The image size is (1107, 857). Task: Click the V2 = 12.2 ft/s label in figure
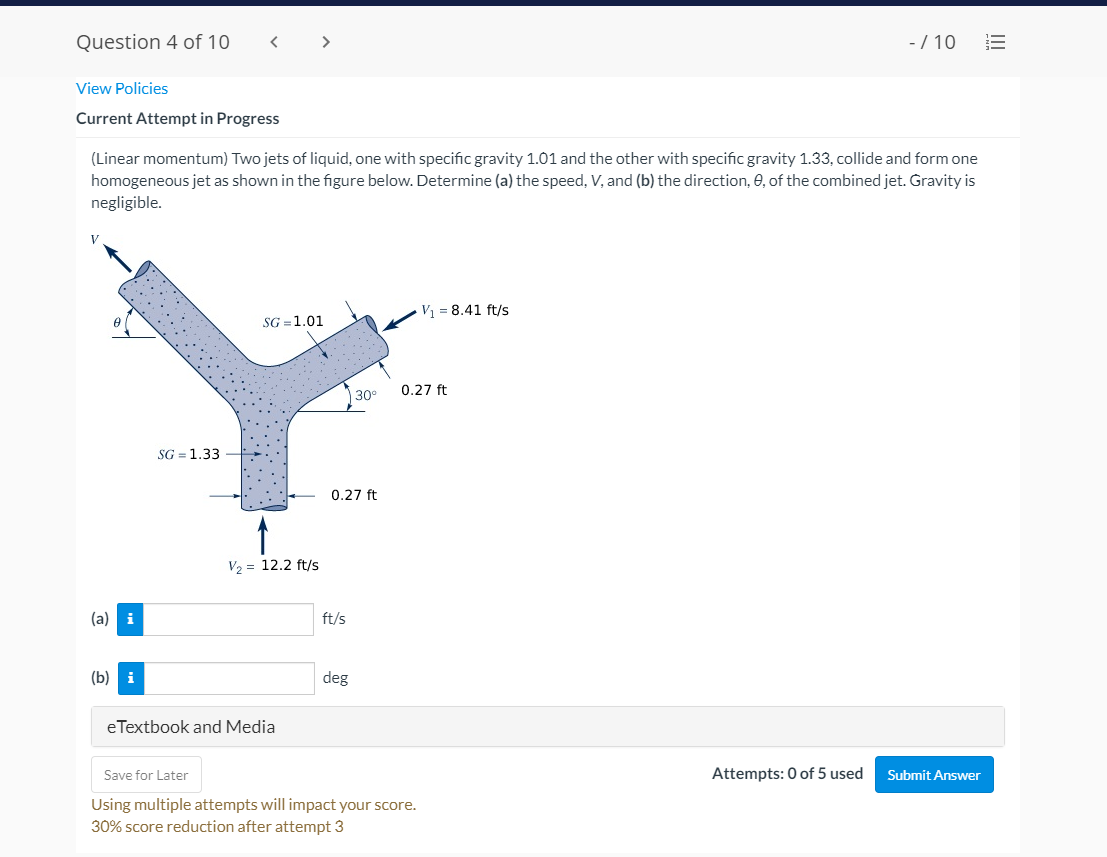[274, 564]
